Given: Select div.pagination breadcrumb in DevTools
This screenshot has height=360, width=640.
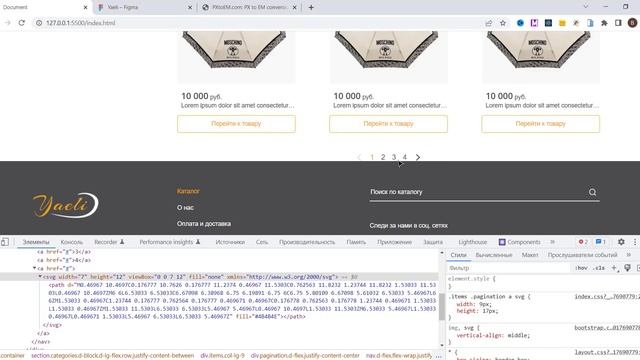Looking at the screenshot, I should point(305,356).
